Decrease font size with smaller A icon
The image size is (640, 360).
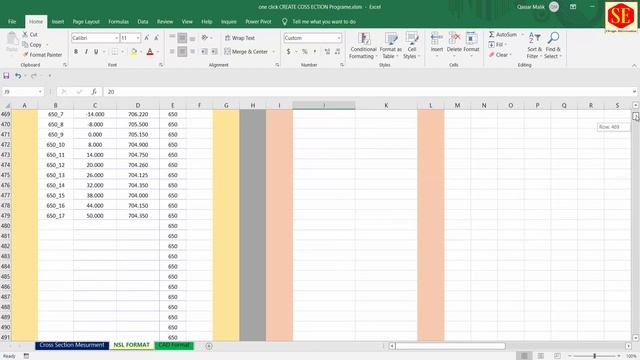(156, 38)
